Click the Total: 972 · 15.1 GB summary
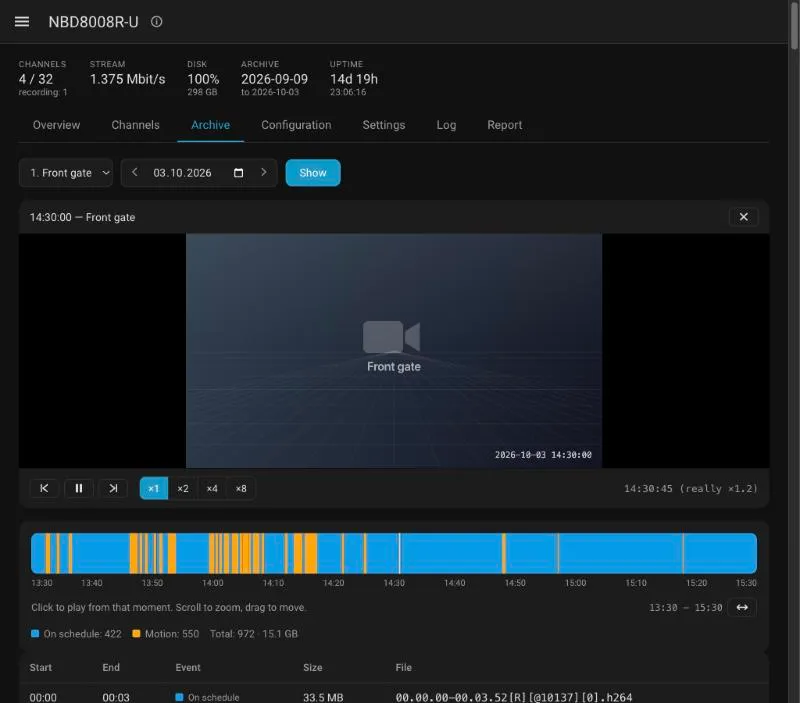 point(254,634)
